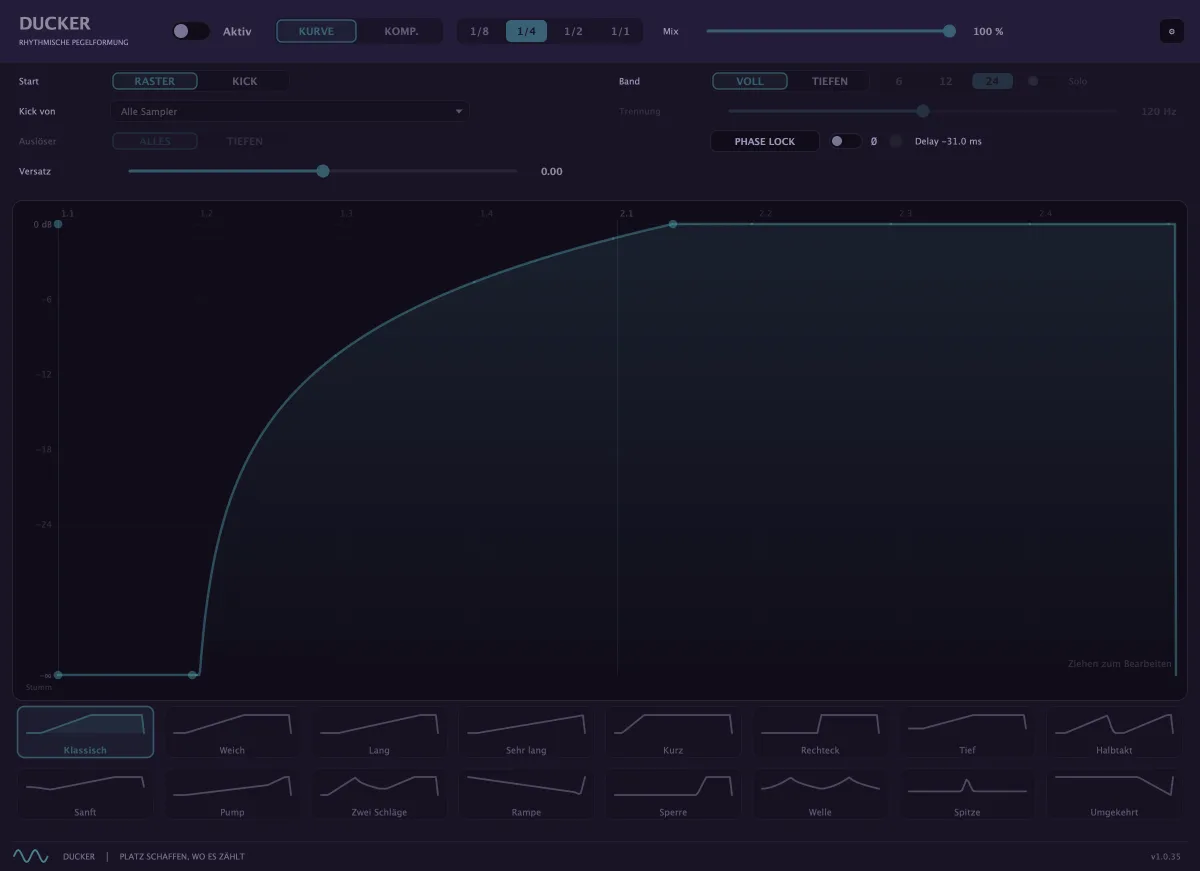Viewport: 1200px width, 871px height.
Task: Set Start mode to KICK
Action: coord(245,81)
